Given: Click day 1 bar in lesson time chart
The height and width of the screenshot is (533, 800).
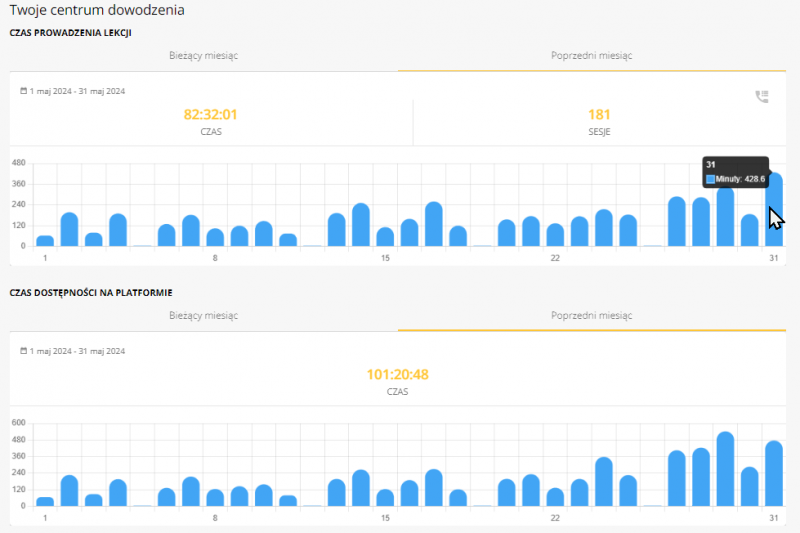Looking at the screenshot, I should [45, 240].
